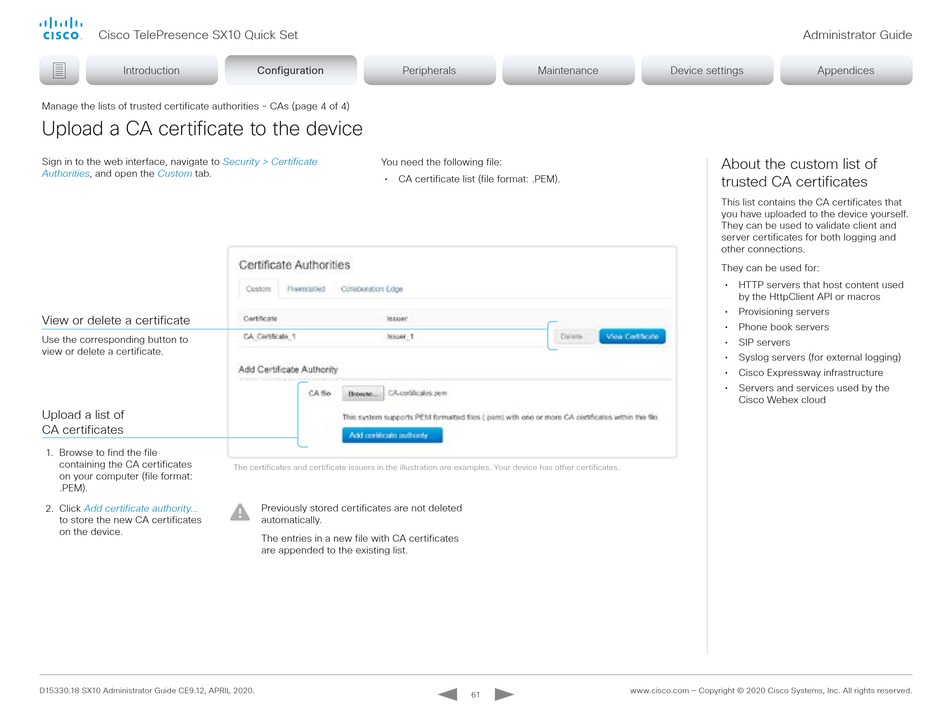Screen dimensions: 950x711
Task: Open the Peripherals tab
Action: (429, 70)
